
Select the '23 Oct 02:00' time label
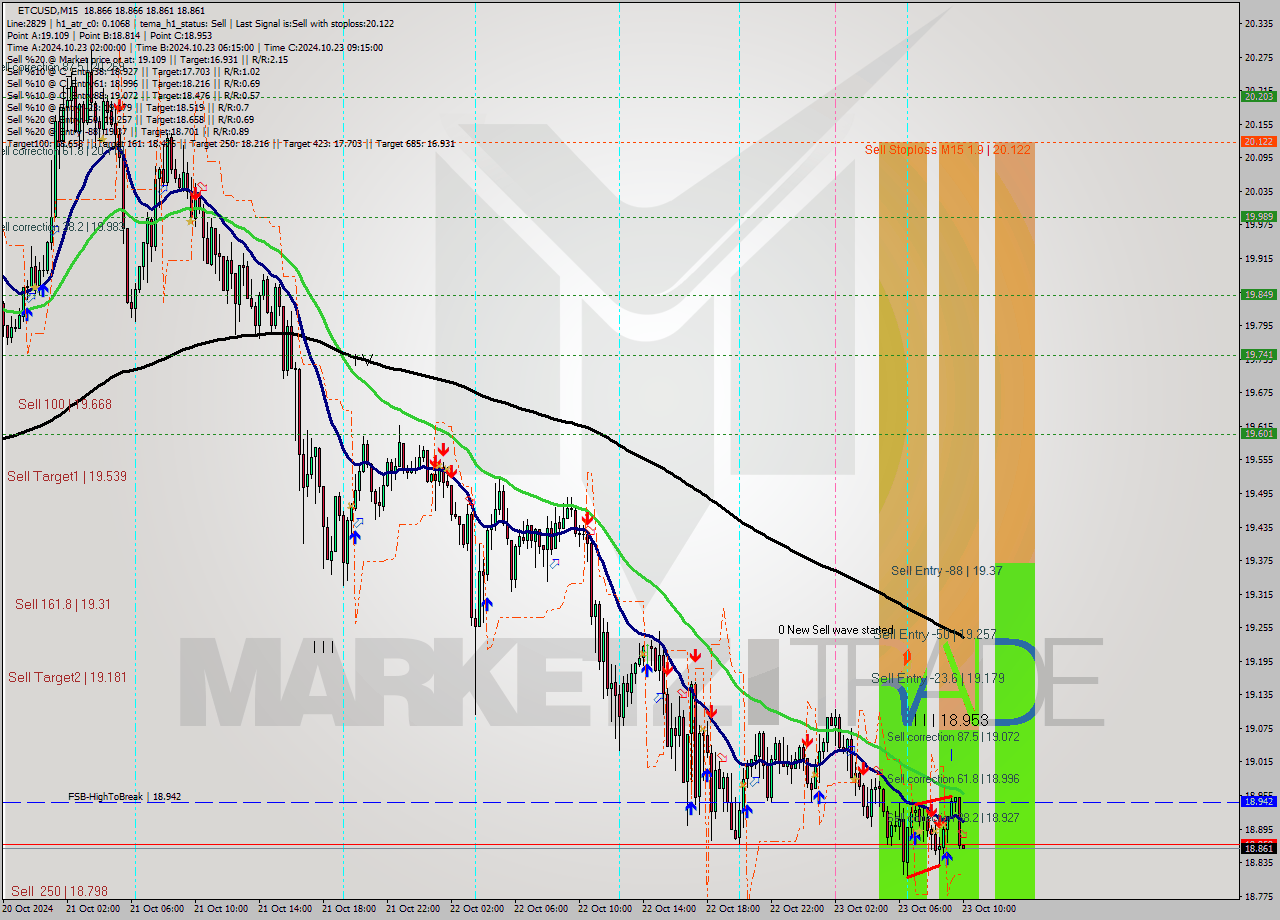(x=860, y=909)
